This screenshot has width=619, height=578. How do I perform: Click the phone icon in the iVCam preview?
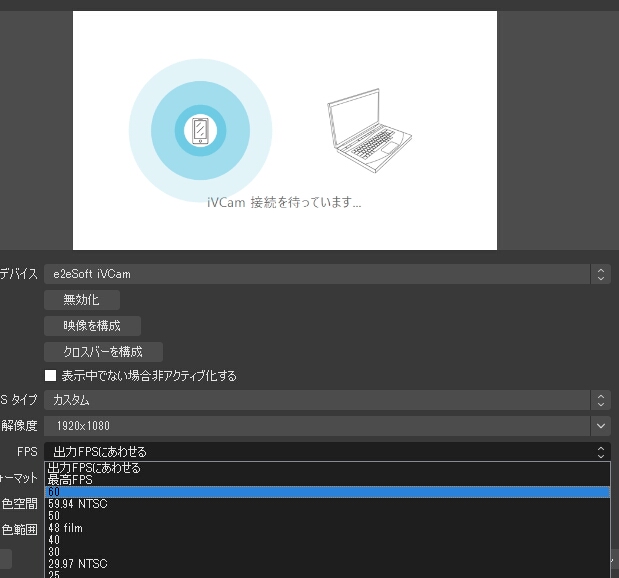[200, 131]
